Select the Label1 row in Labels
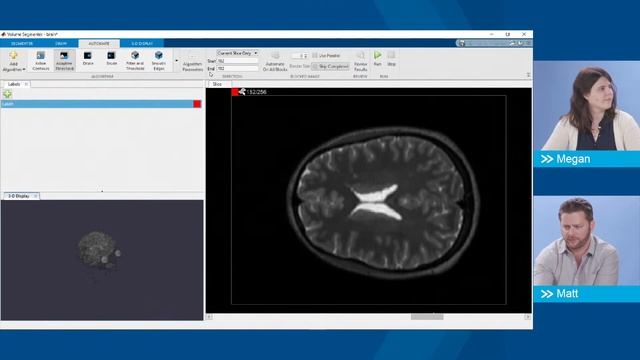This screenshot has height=360, width=640. pos(101,104)
